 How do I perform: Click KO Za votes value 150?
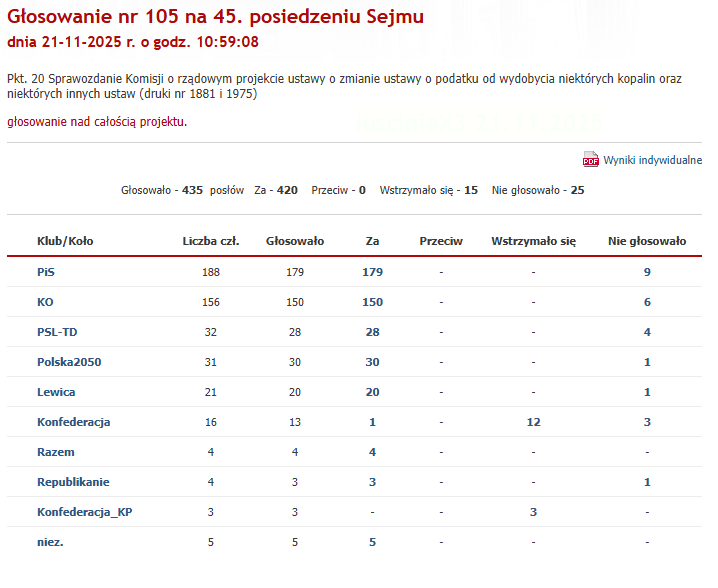[x=372, y=302]
